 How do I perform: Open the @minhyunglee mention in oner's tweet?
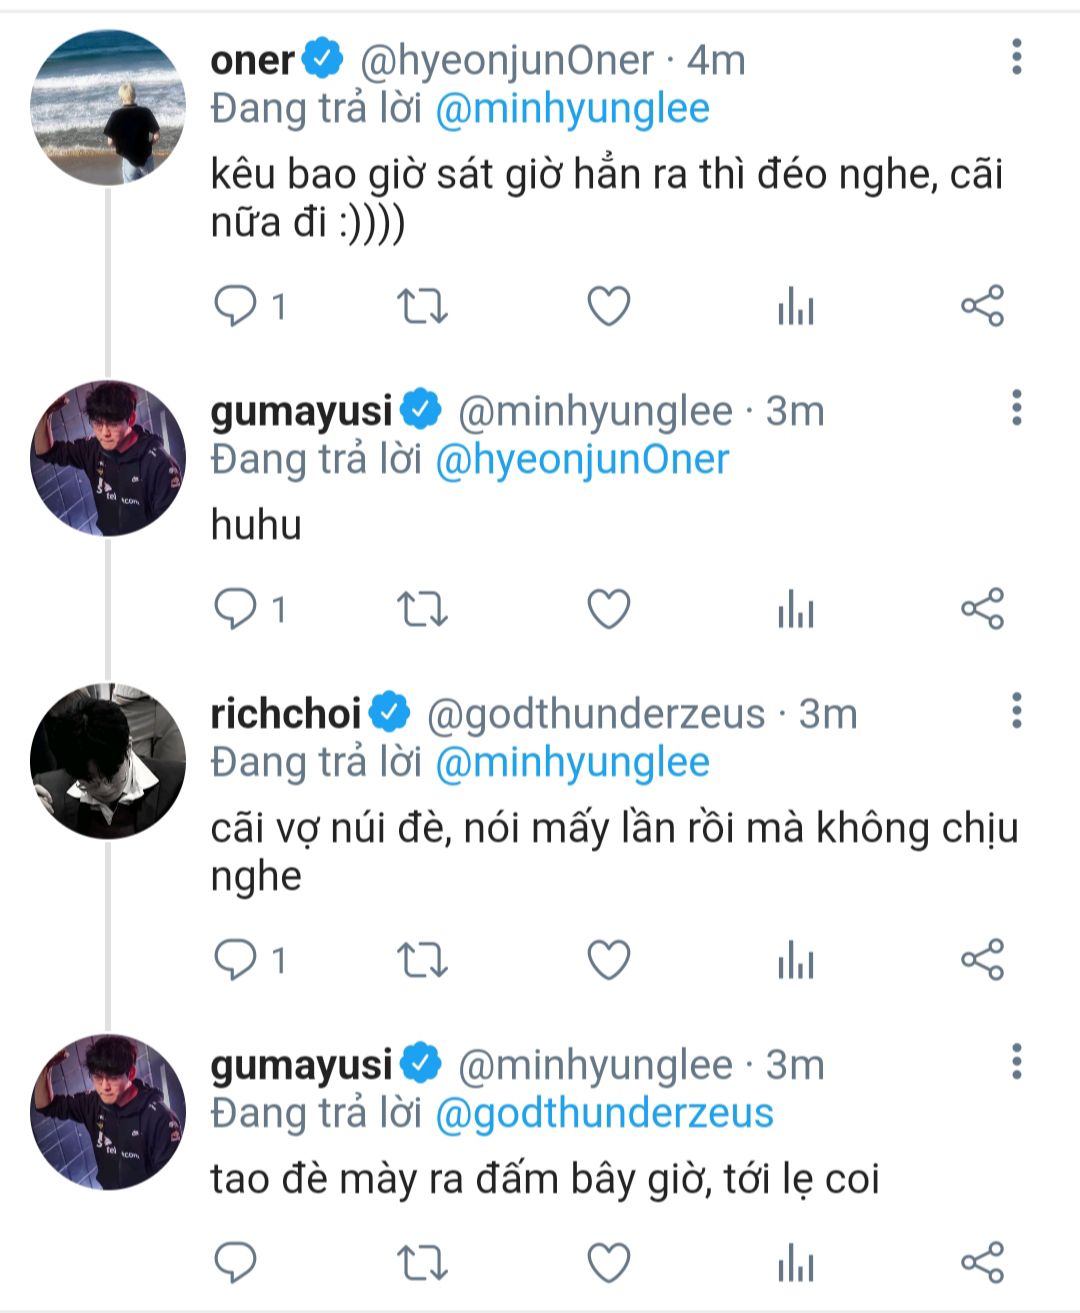pyautogui.click(x=572, y=109)
